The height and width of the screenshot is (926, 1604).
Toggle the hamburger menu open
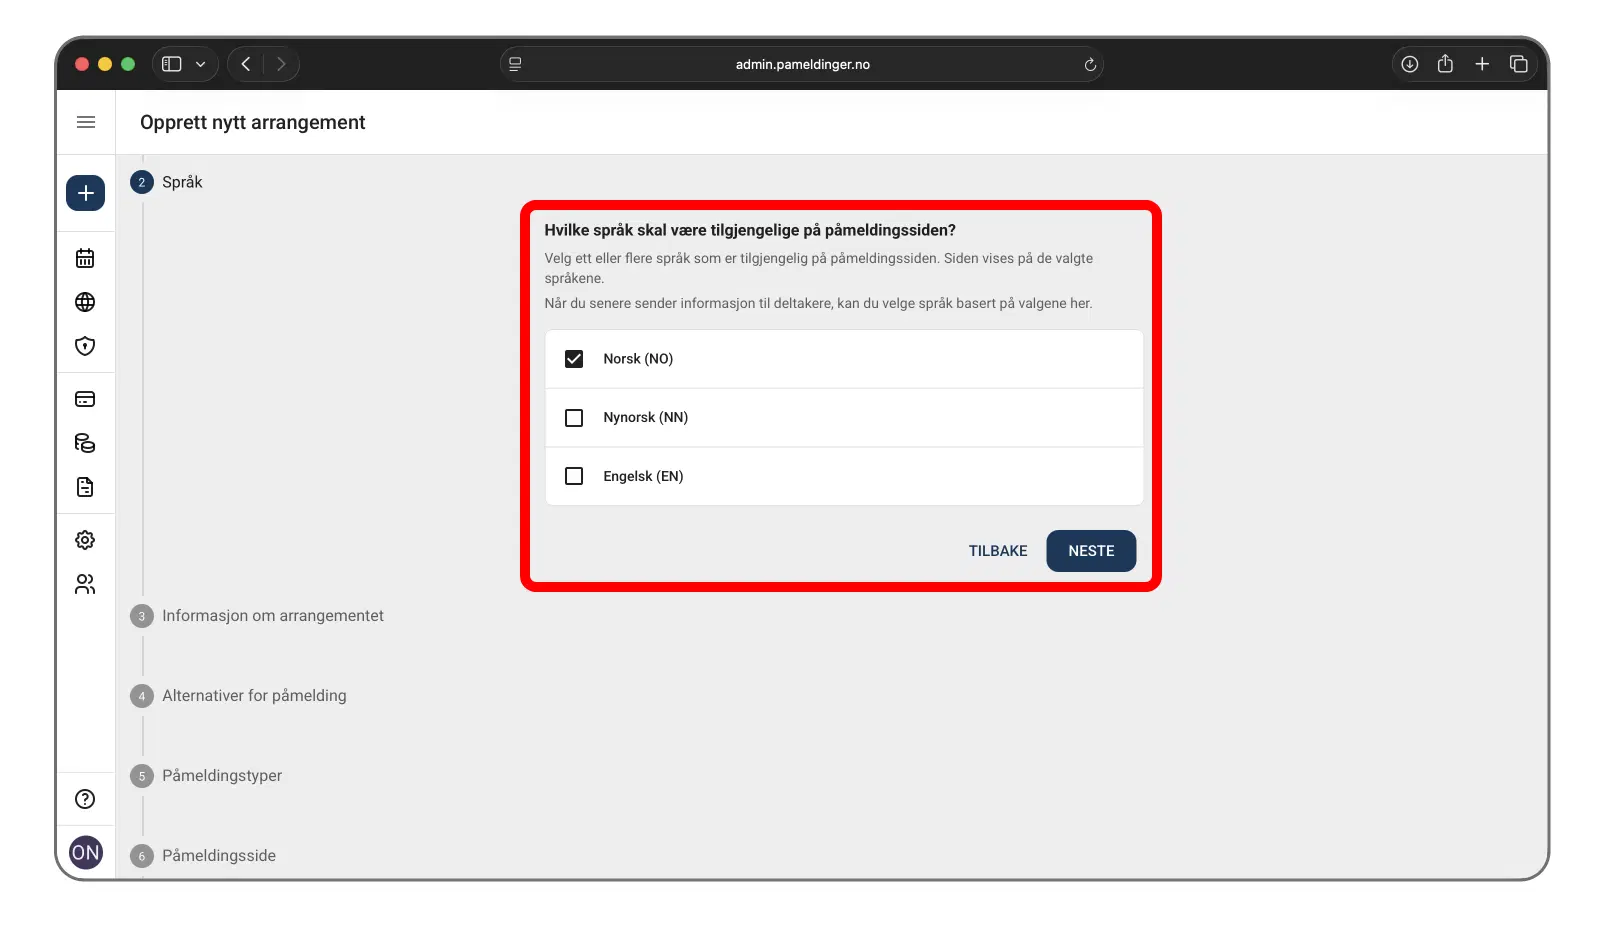coord(86,122)
